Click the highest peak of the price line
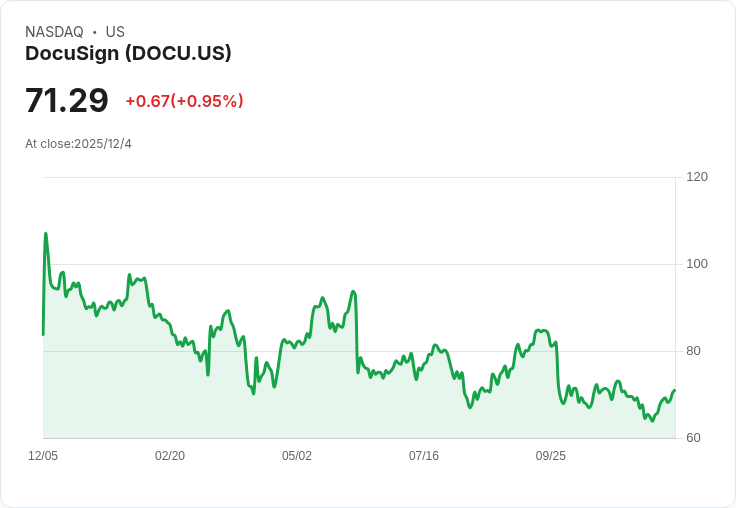The width and height of the screenshot is (736, 508). pyautogui.click(x=45, y=234)
